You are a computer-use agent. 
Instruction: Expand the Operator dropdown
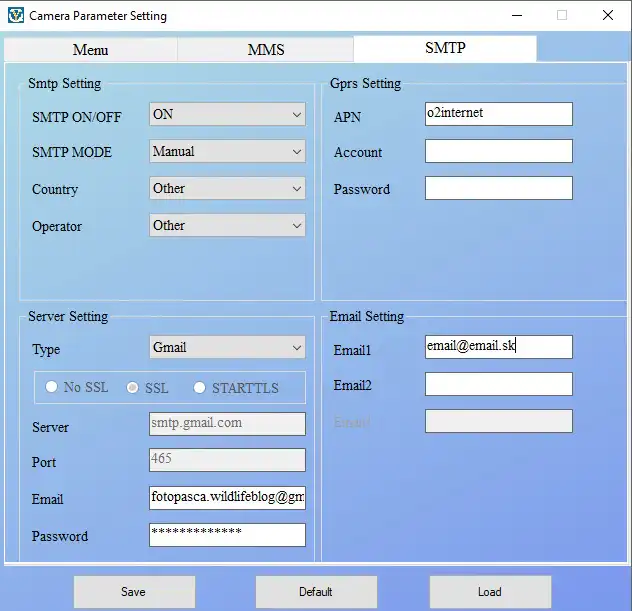(227, 226)
